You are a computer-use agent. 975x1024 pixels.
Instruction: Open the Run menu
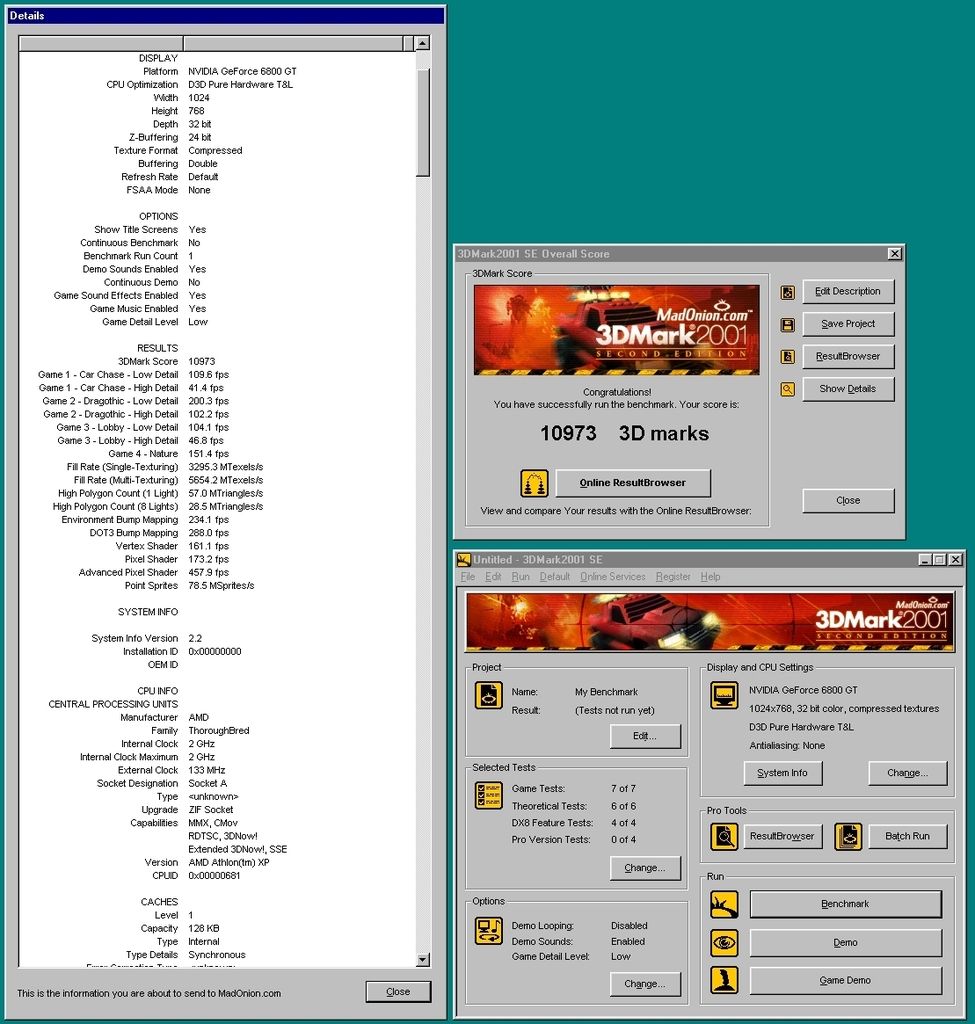[x=520, y=577]
